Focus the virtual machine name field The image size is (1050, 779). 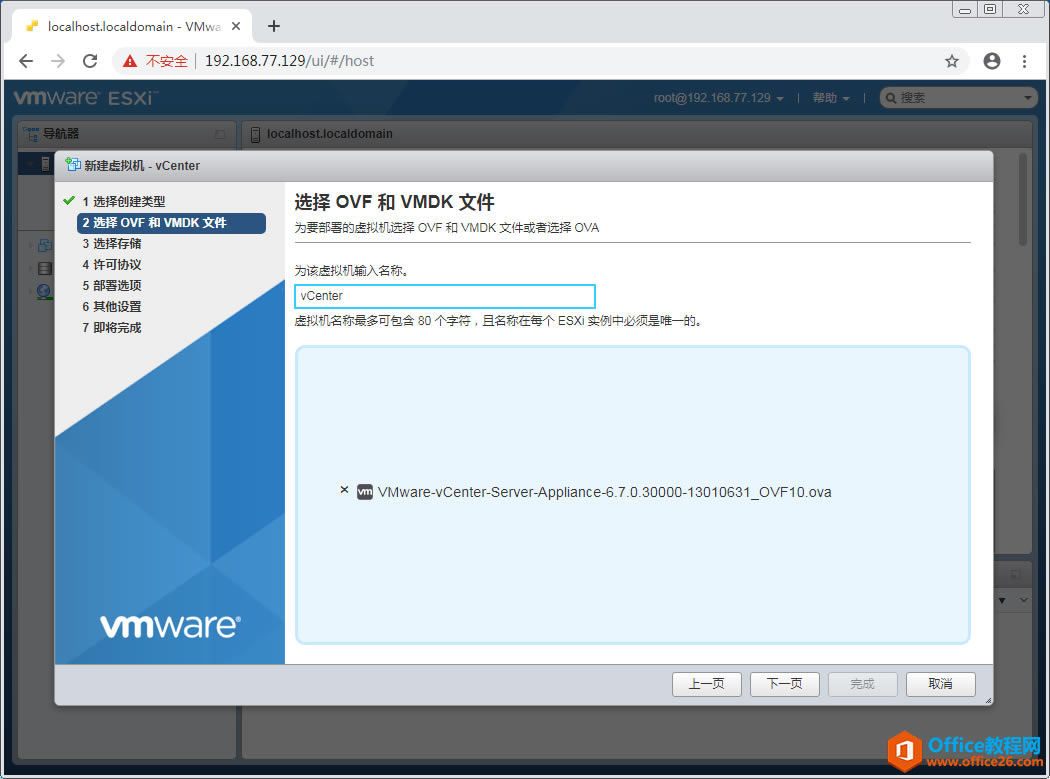[445, 296]
